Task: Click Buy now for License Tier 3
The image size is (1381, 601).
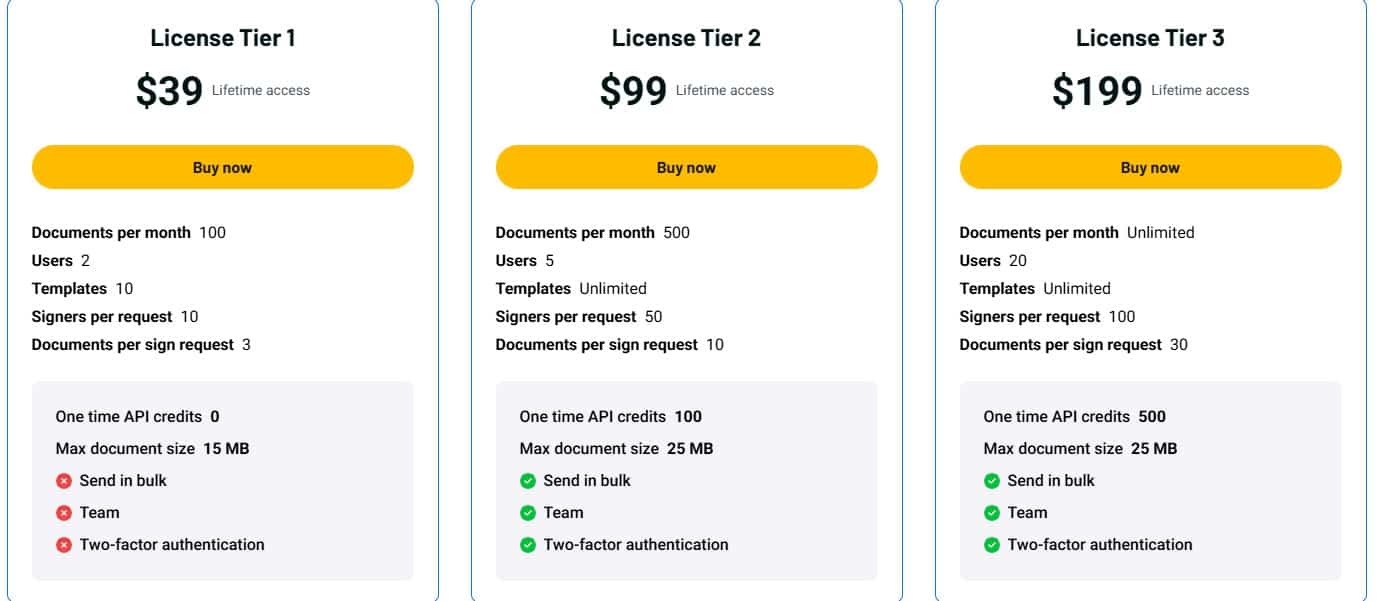Action: click(1151, 167)
